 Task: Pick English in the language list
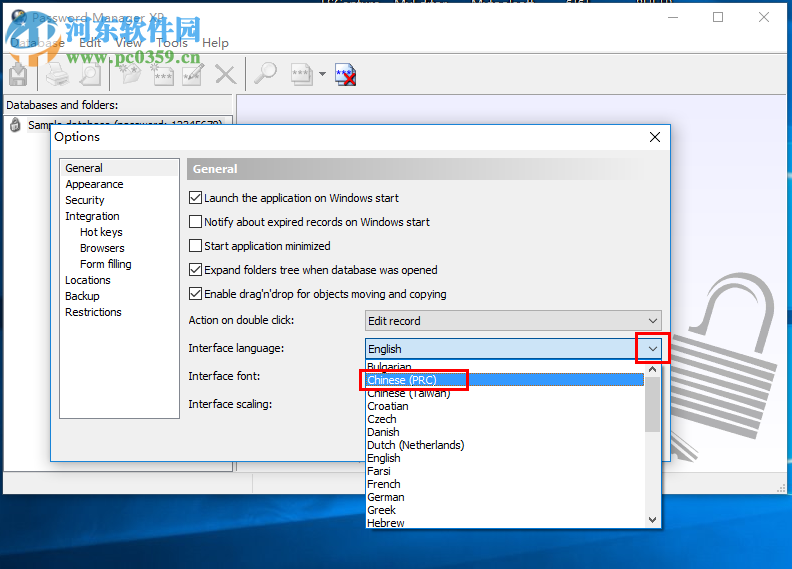point(505,458)
